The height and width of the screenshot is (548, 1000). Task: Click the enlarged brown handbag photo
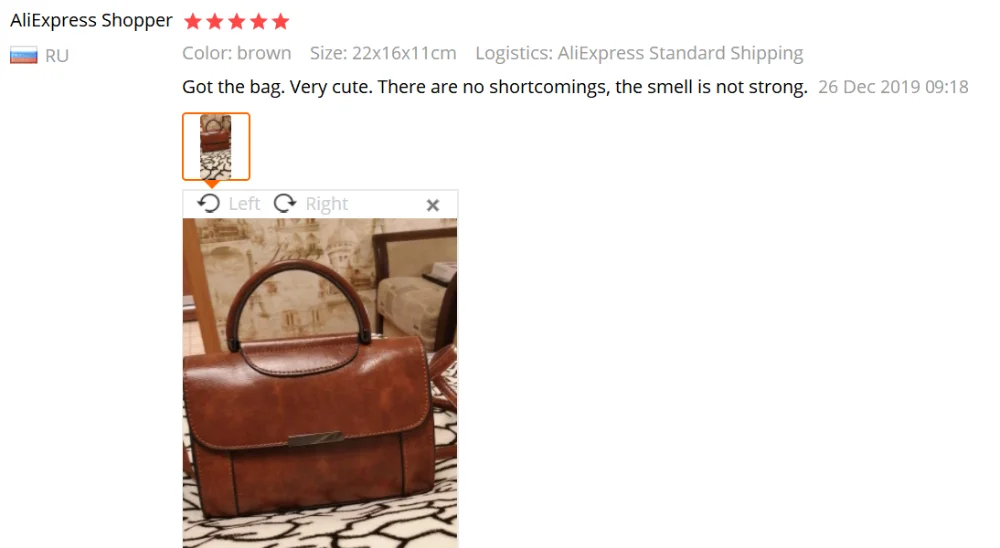320,383
